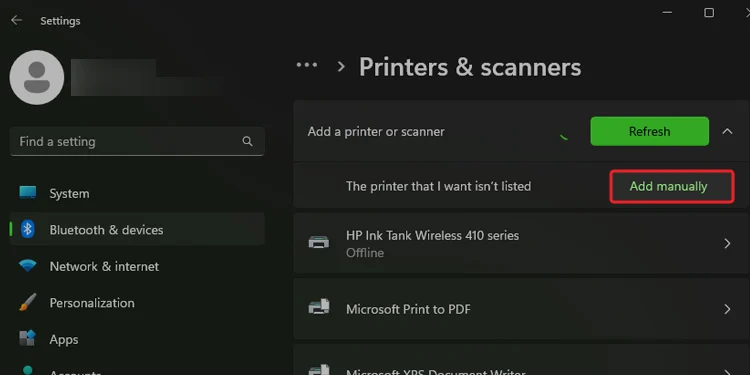Click the Network & internet wifi icon
The image size is (750, 375).
pyautogui.click(x=28, y=265)
